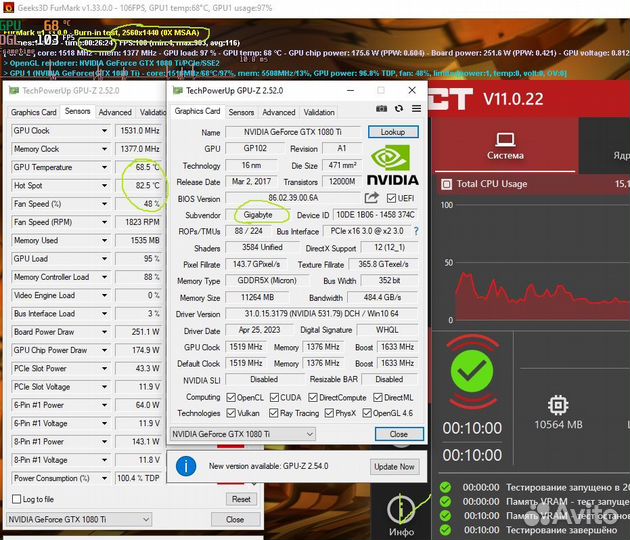Open the Memory Clock sensor dropdown
The height and width of the screenshot is (540, 630).
coord(104,149)
